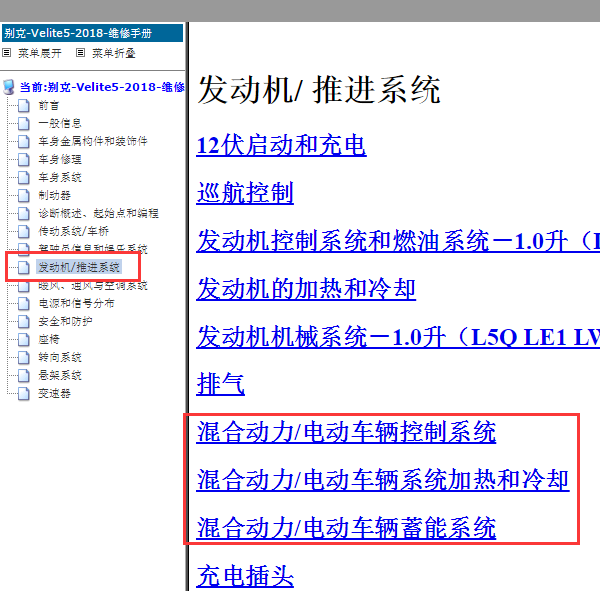
Task: Open 混合动力/电动车辆系统加热和冷却 link
Action: (x=383, y=480)
